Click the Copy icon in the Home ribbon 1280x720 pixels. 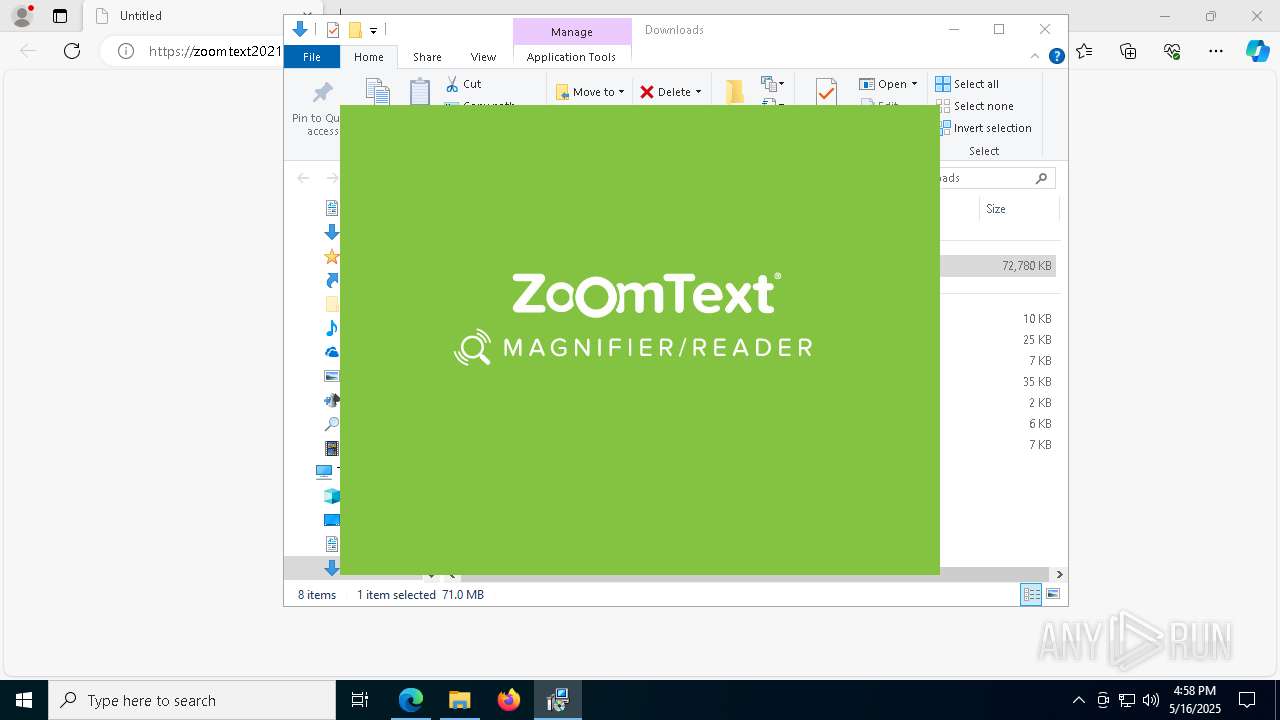coord(378,92)
